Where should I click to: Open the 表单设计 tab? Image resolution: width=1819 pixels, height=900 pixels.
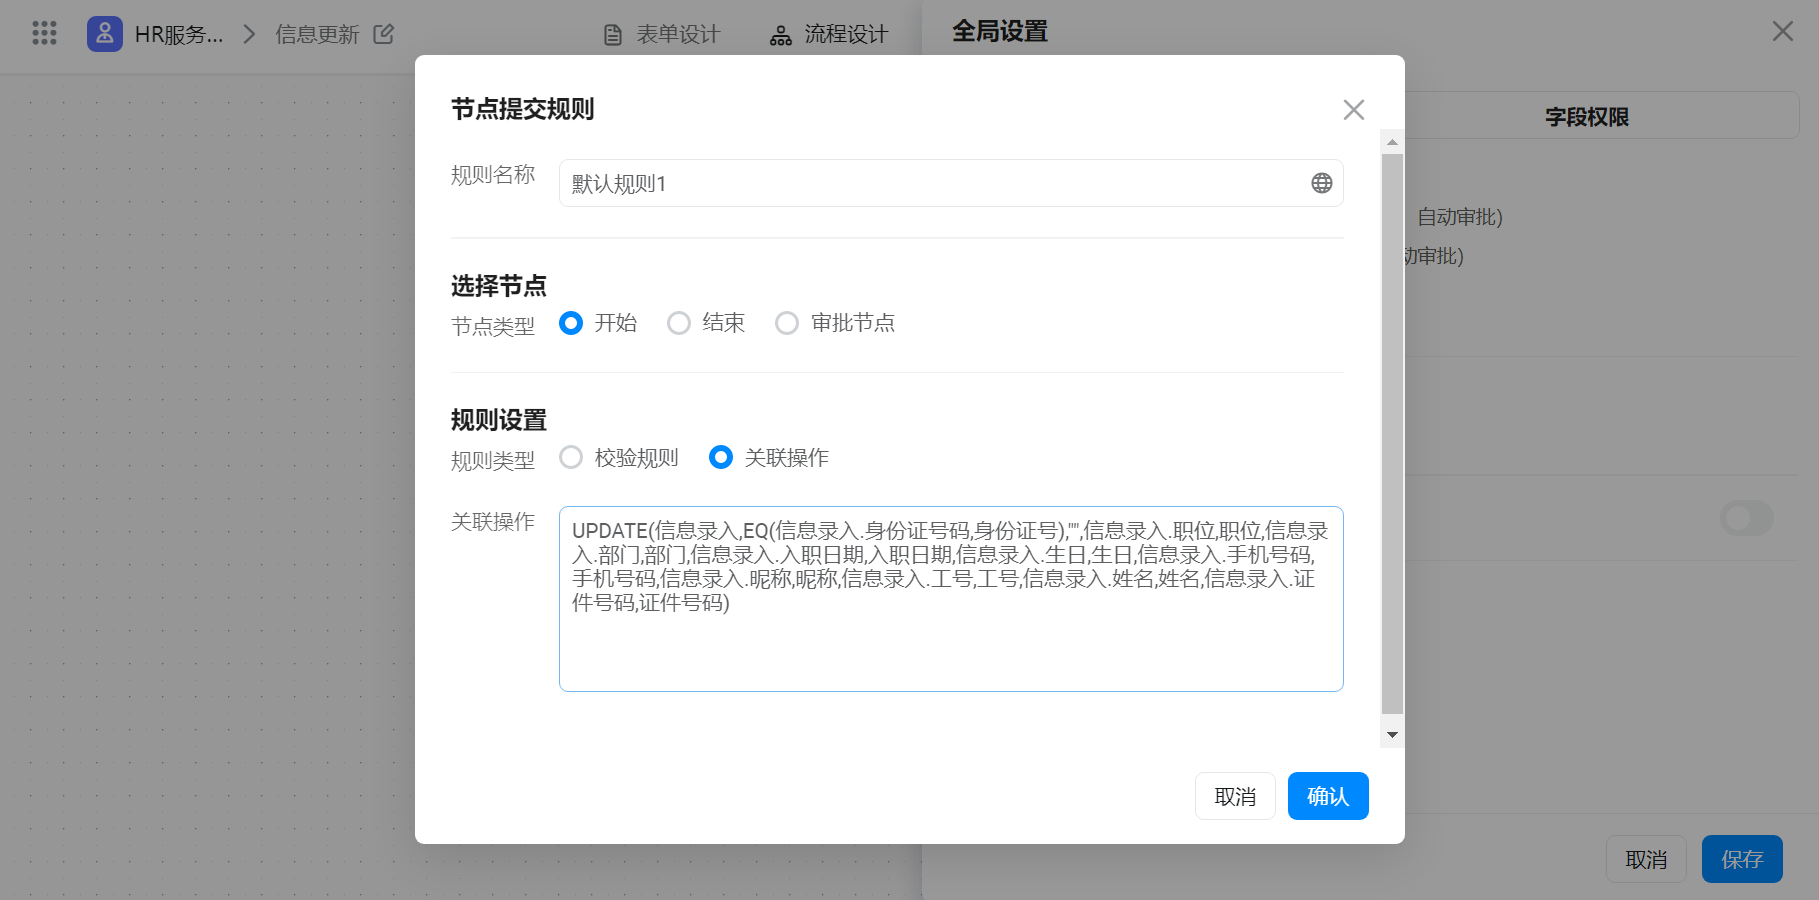pyautogui.click(x=662, y=35)
